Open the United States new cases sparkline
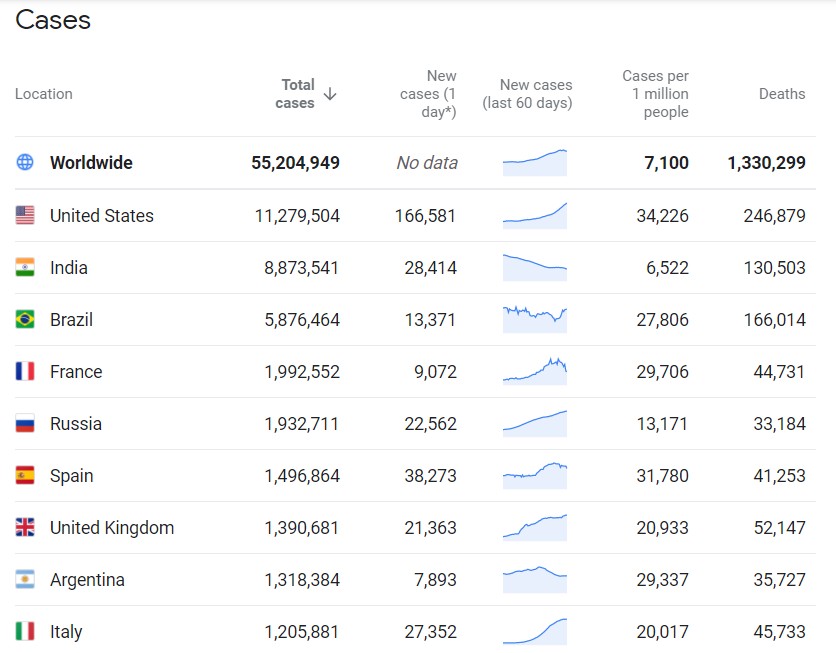 pyautogui.click(x=535, y=215)
